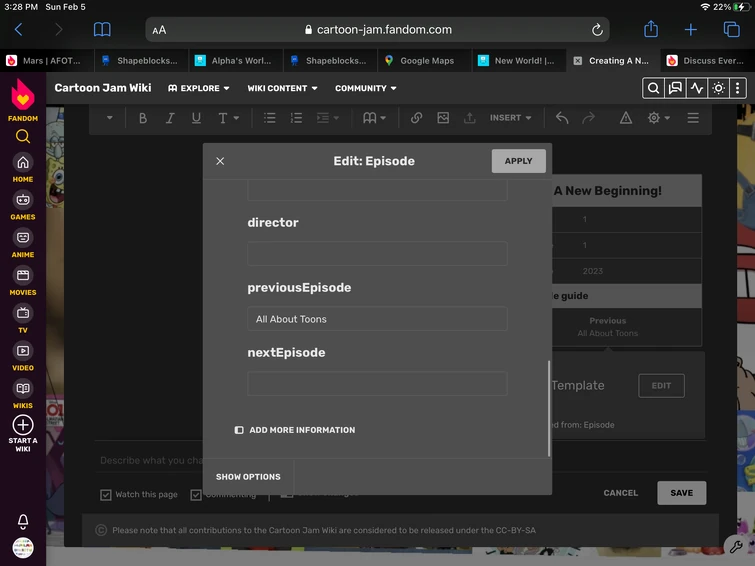
Task: Open notifications bell in sidebar
Action: coord(22,522)
